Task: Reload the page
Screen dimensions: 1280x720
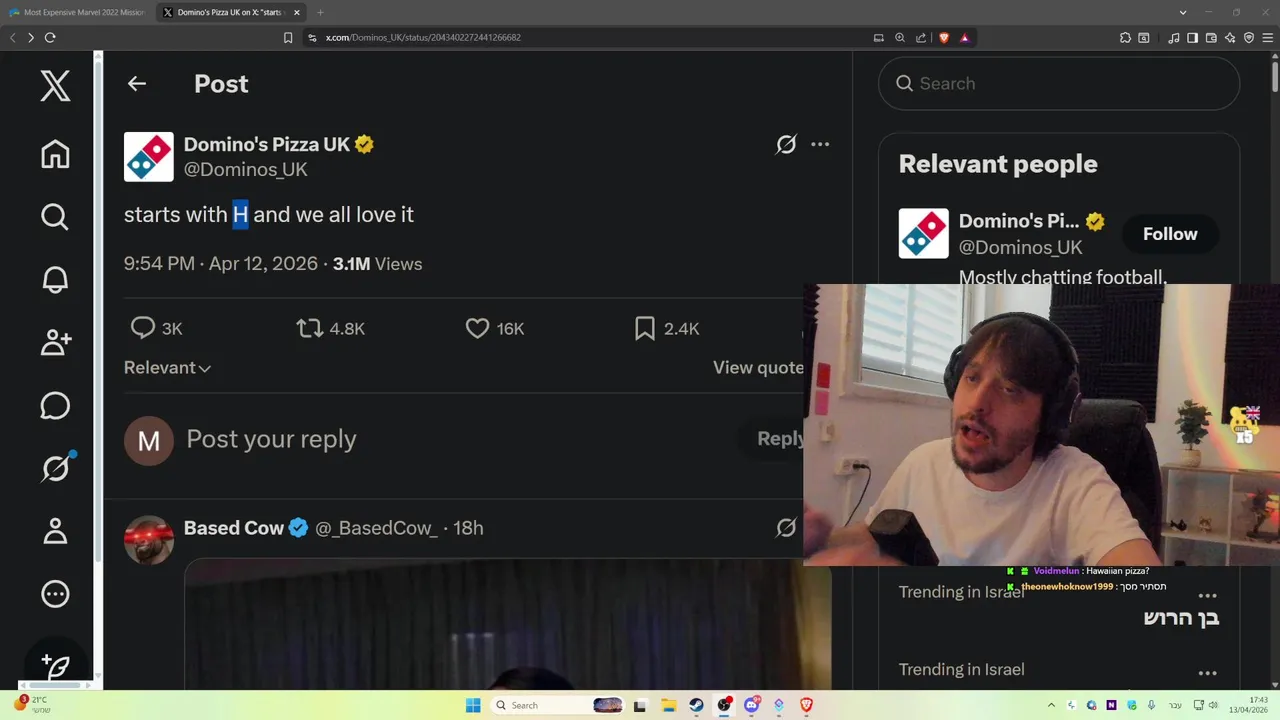Action: pos(50,38)
